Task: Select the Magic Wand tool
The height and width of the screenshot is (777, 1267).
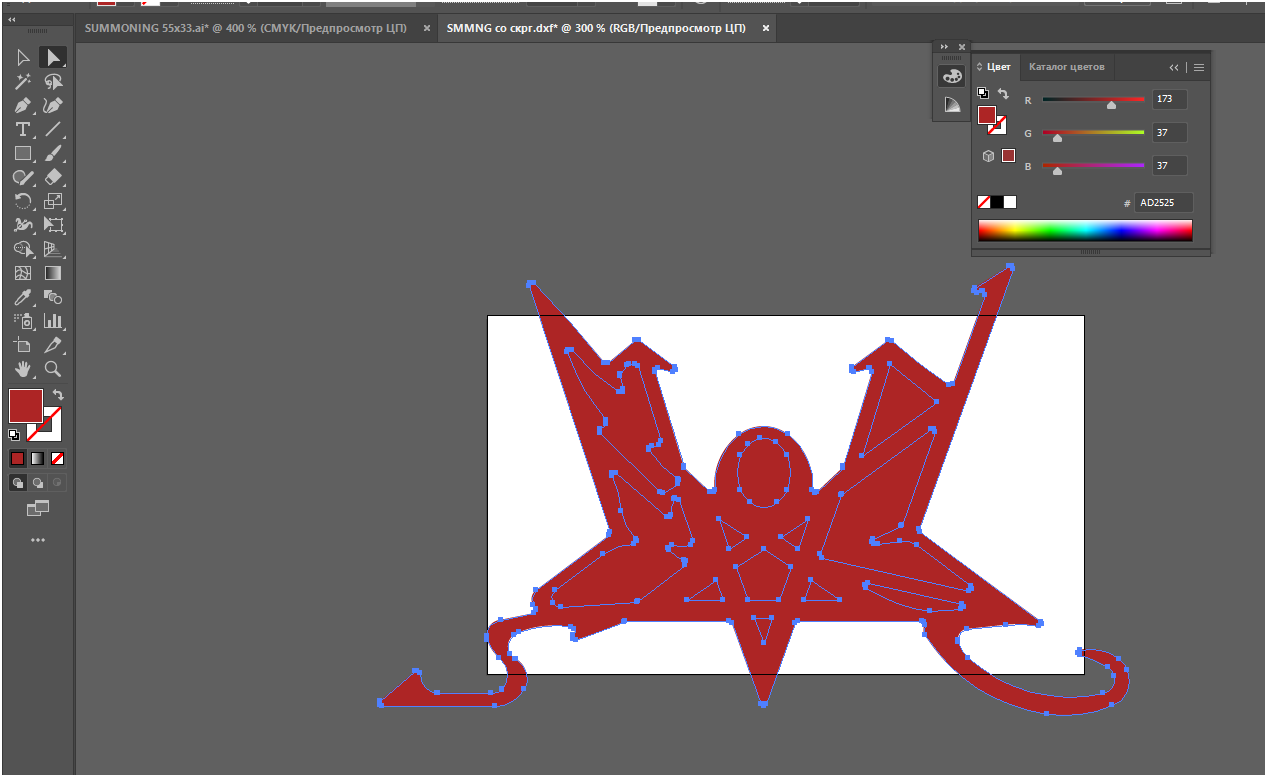Action: pos(22,82)
